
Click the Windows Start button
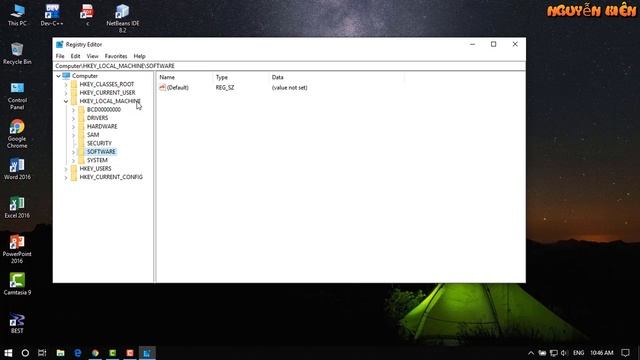point(8,353)
